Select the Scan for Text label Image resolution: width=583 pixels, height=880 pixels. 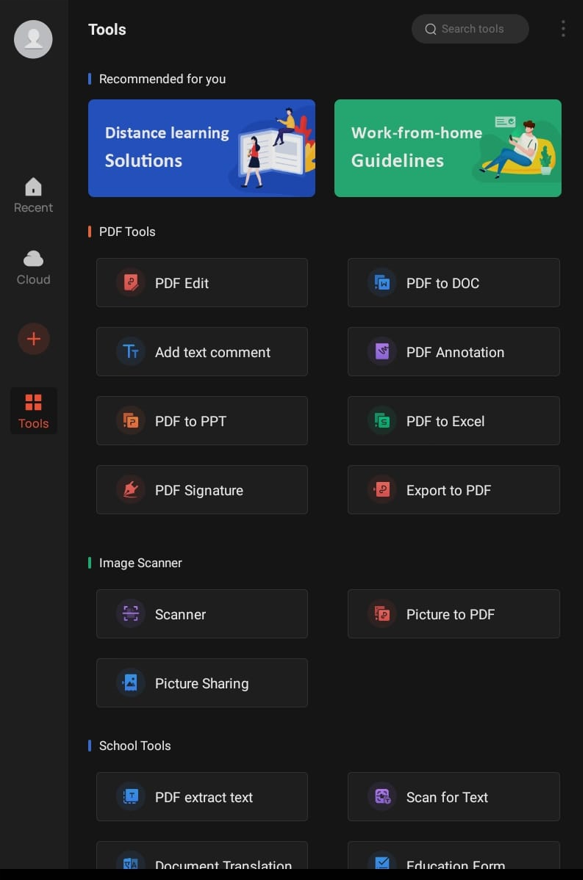(x=447, y=798)
